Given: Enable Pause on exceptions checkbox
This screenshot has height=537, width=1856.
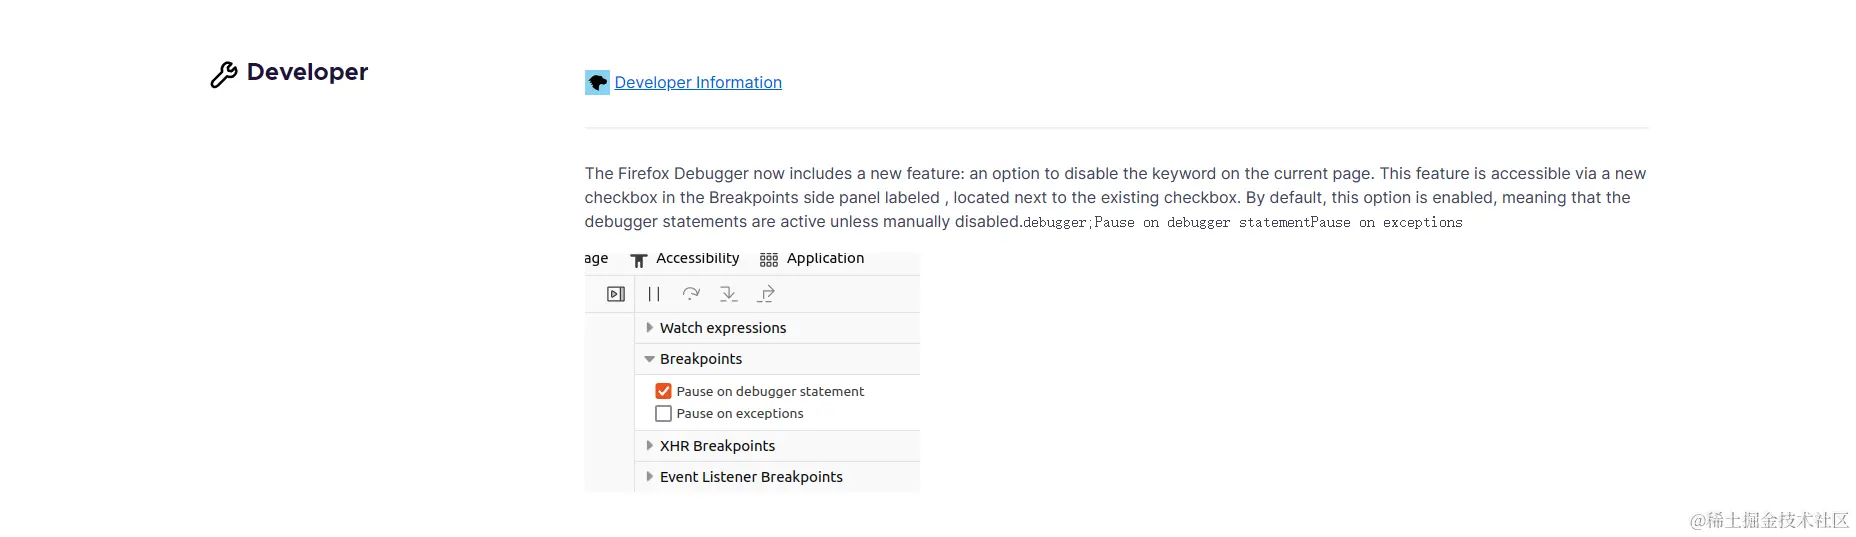Looking at the screenshot, I should [x=663, y=413].
